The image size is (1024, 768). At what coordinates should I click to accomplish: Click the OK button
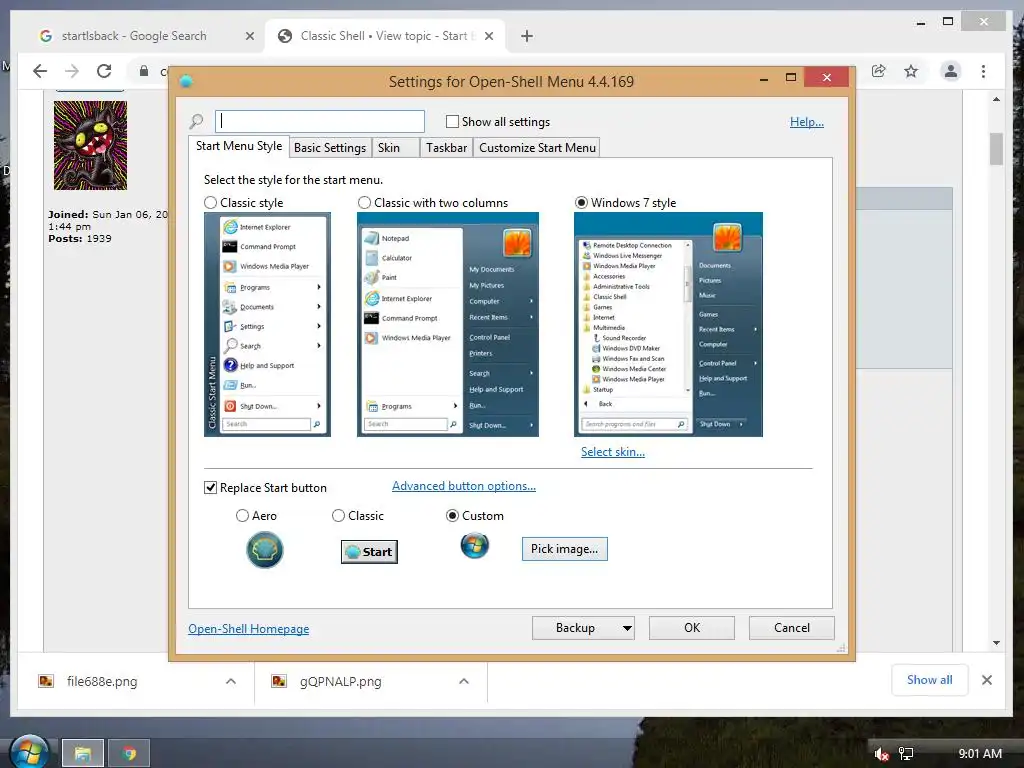coord(692,628)
